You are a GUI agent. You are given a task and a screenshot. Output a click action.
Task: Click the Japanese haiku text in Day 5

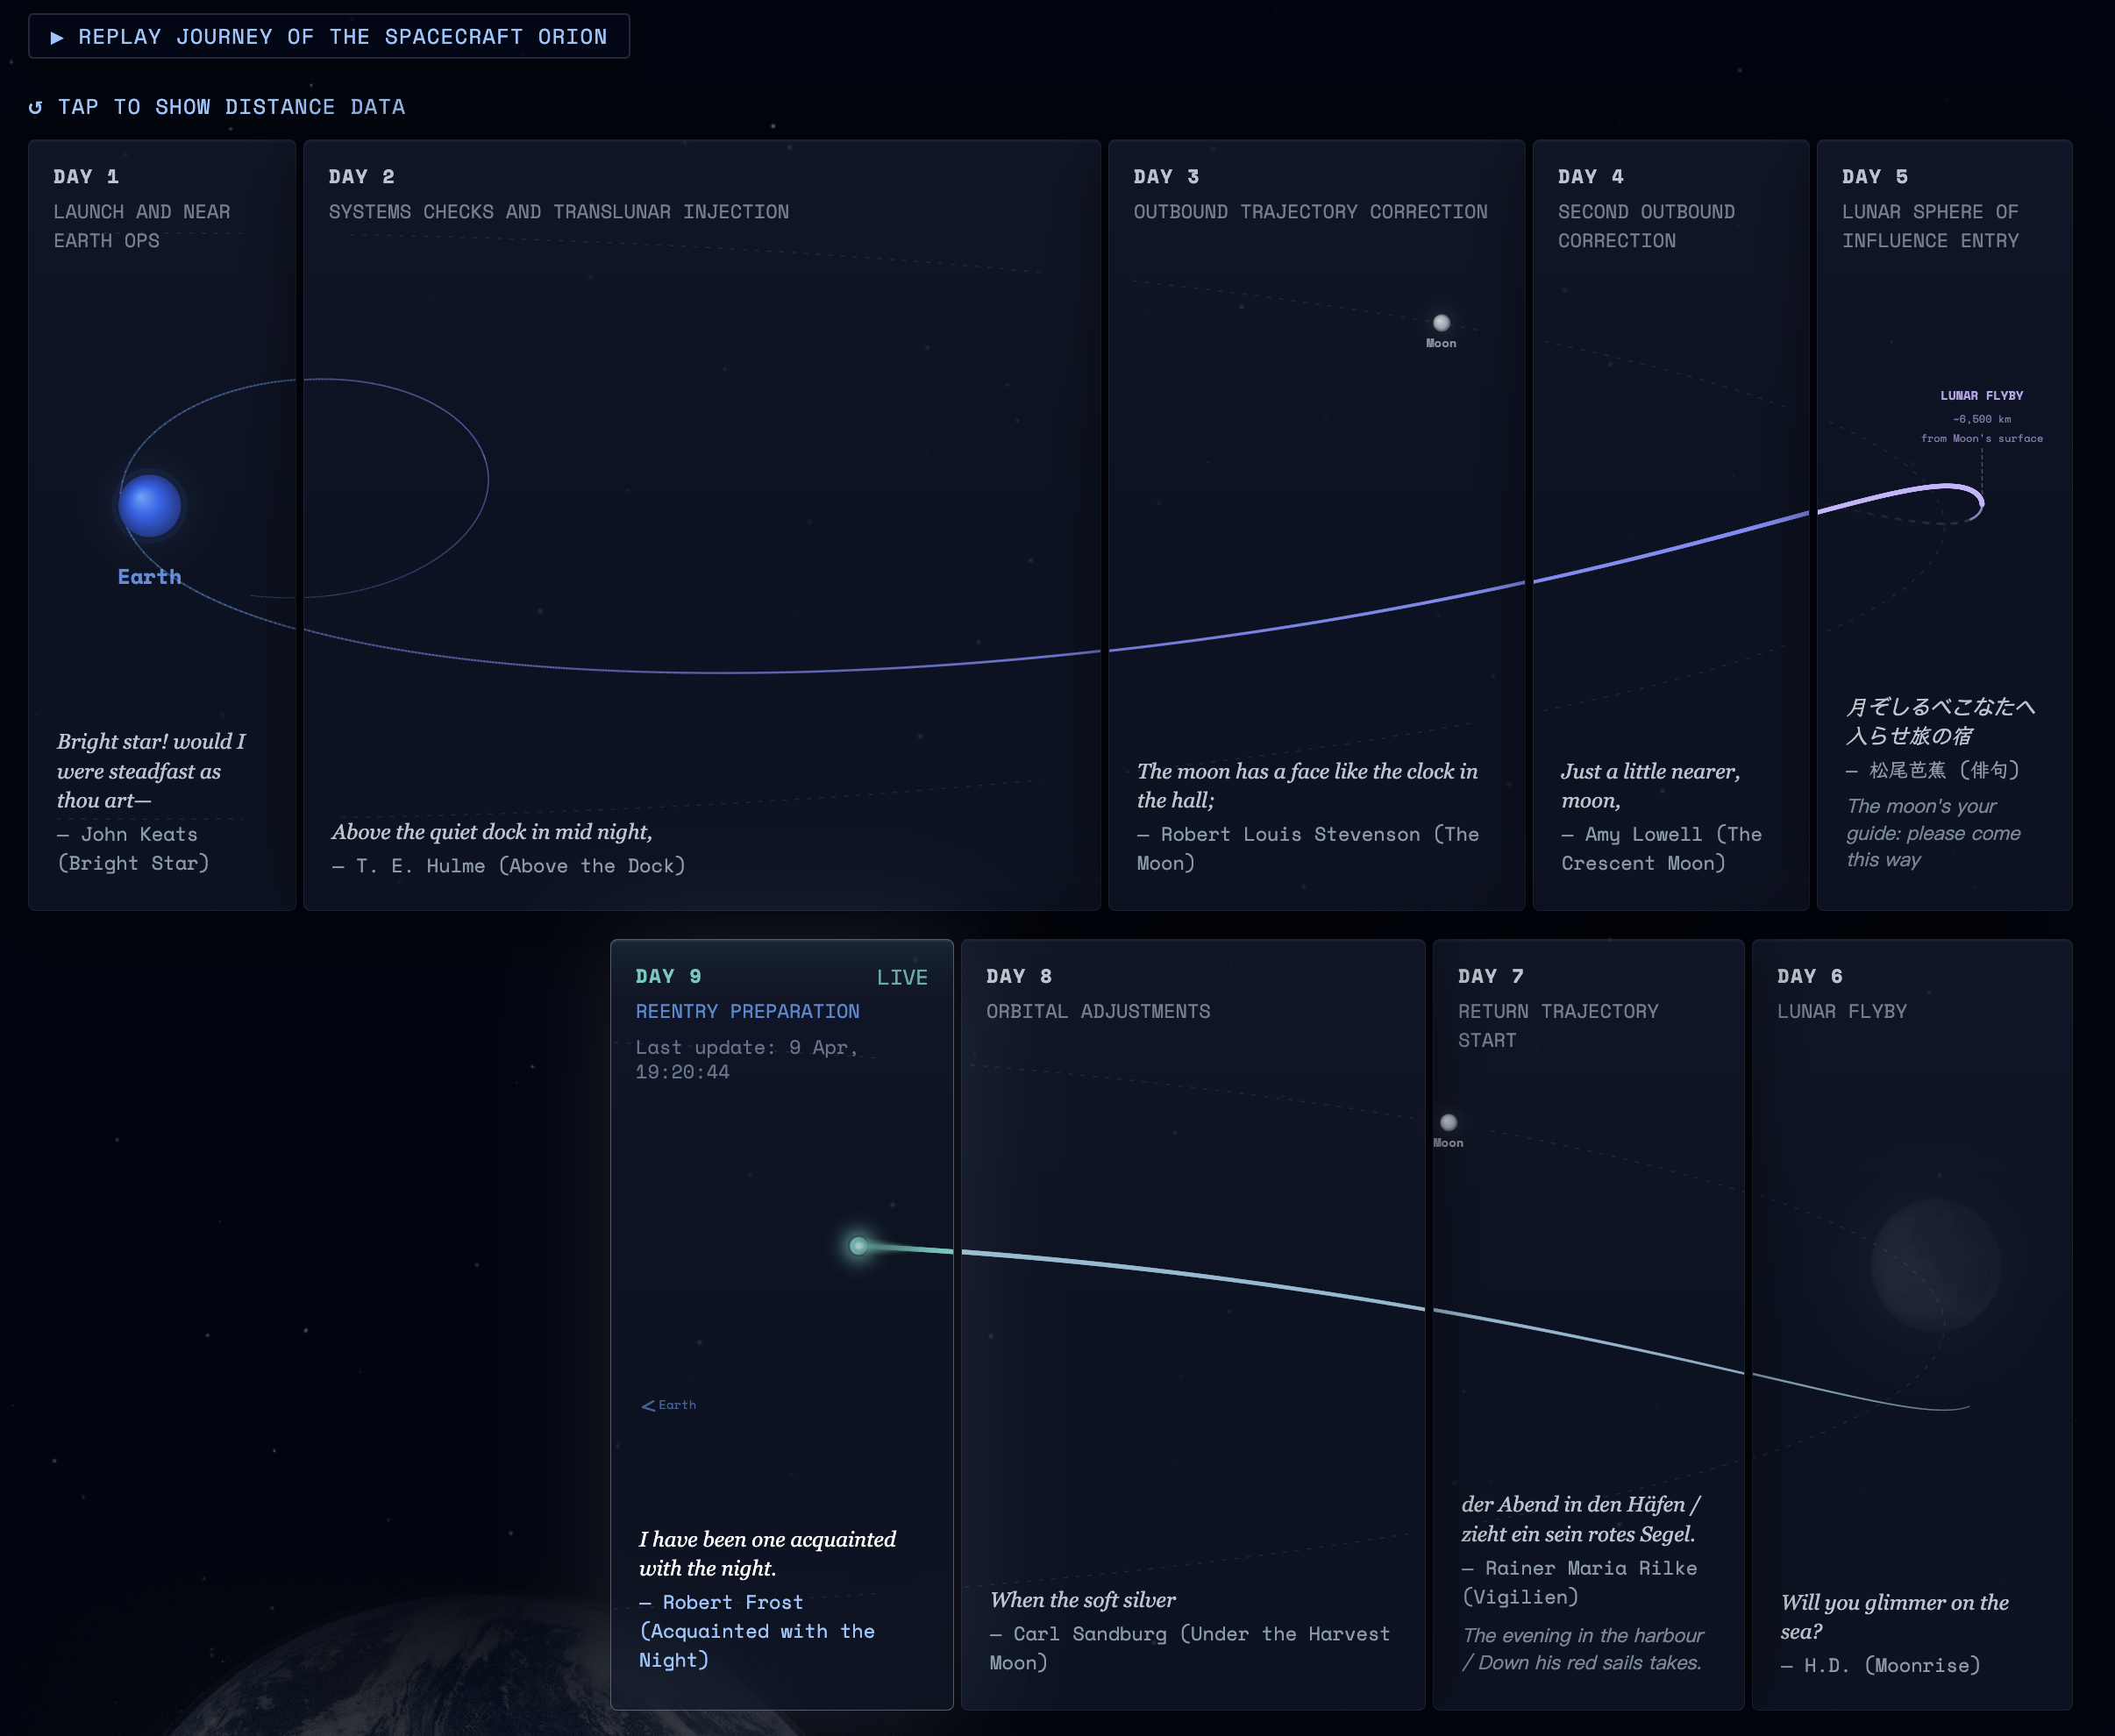click(1940, 722)
